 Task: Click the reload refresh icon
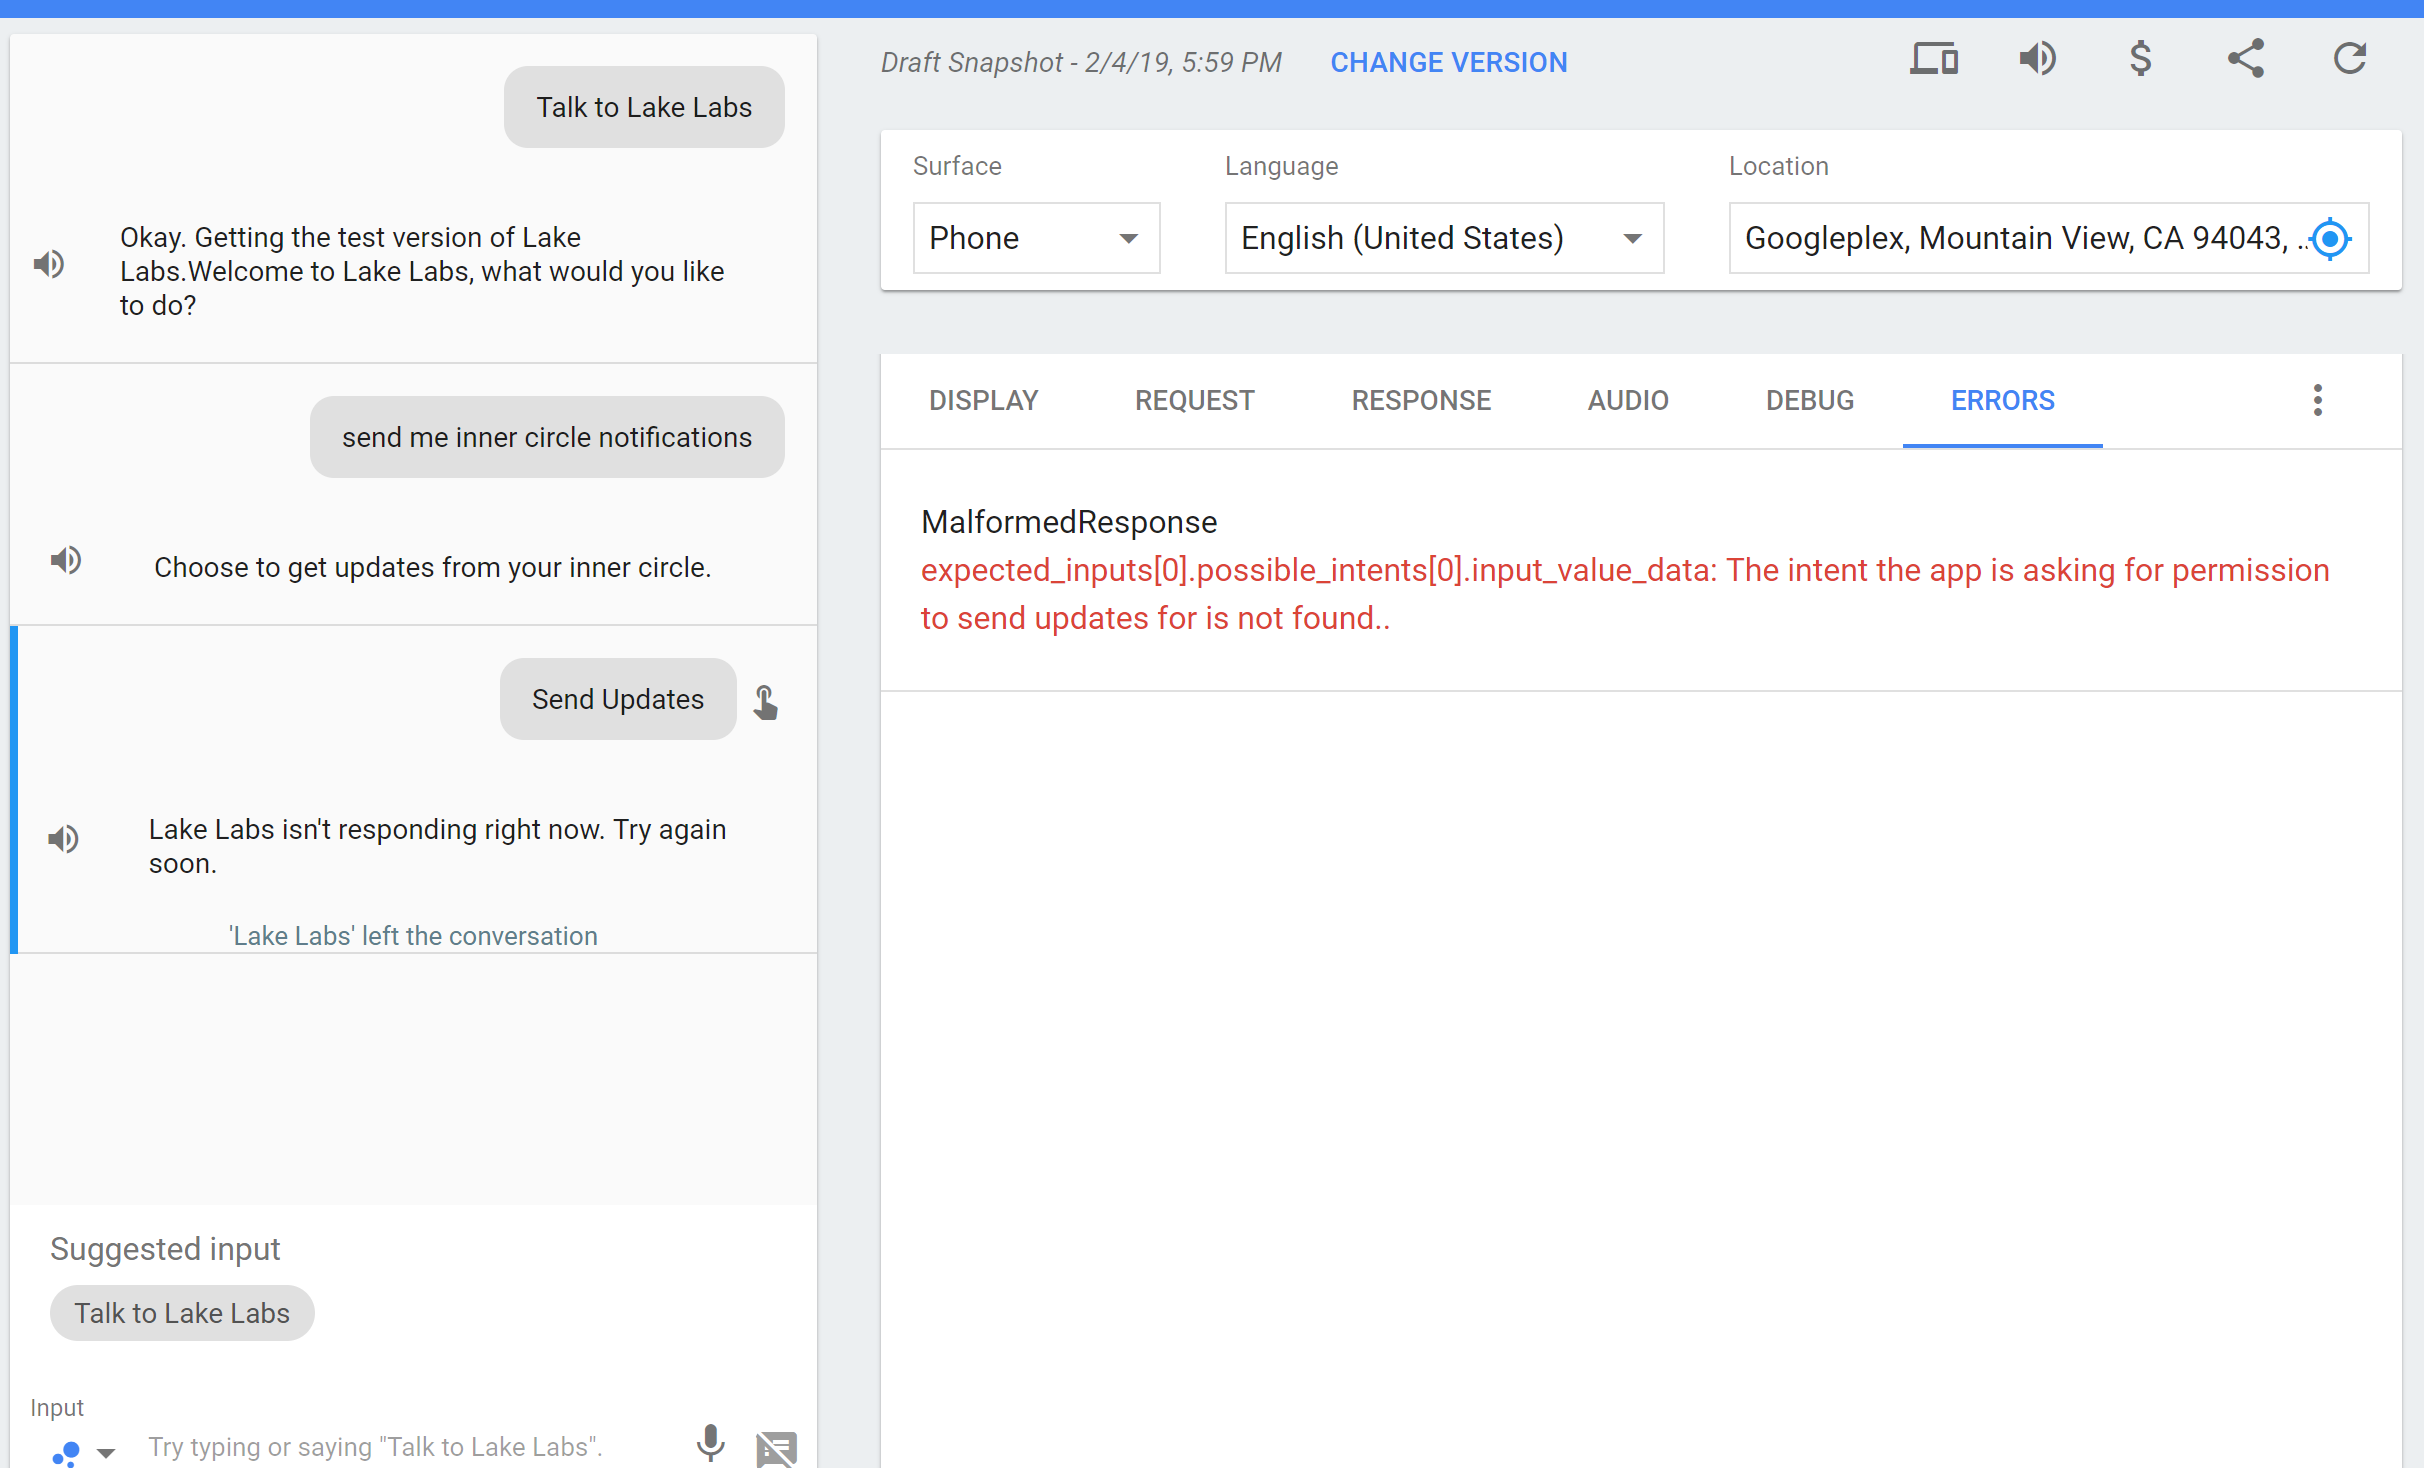coord(2349,60)
